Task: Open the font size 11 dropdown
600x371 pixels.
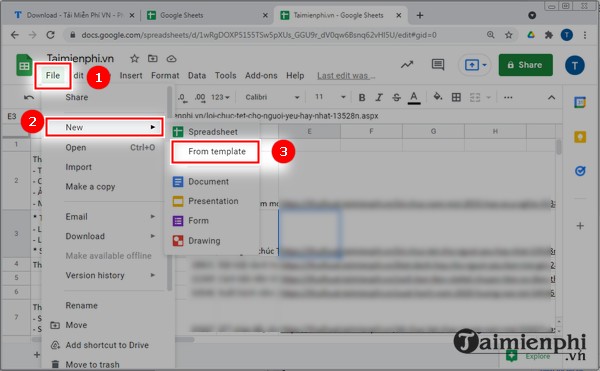Action: 330,97
